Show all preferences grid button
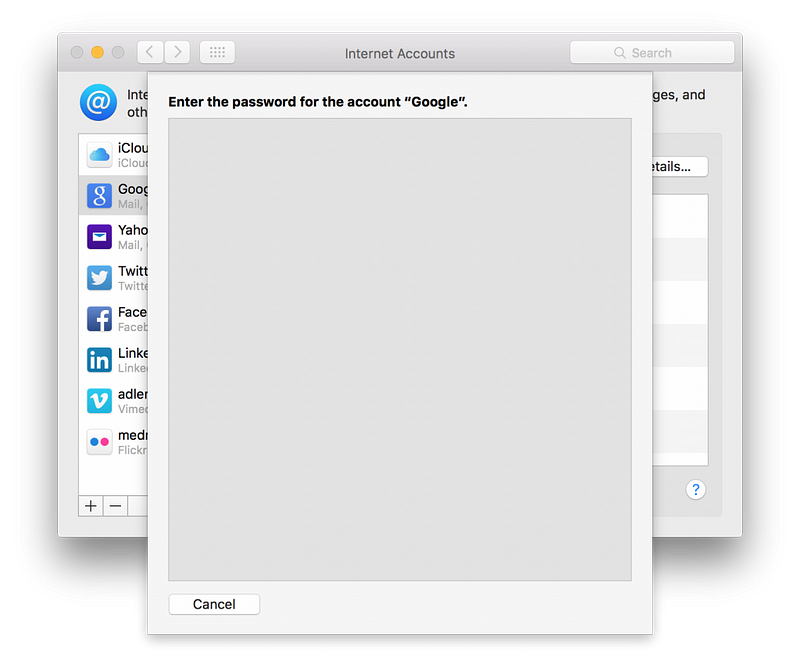The width and height of the screenshot is (800, 656). pos(217,53)
